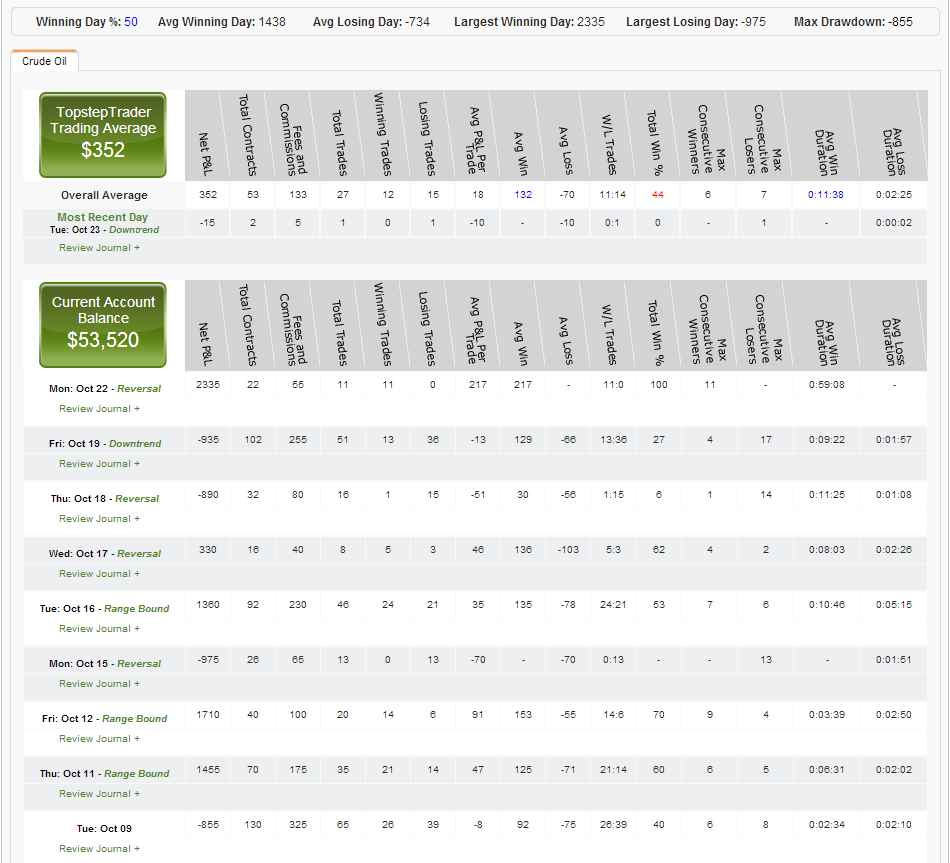Screen dimensions: 950x863
Task: Click Avg Loss -103 on Wed Oct 17
Action: (568, 550)
